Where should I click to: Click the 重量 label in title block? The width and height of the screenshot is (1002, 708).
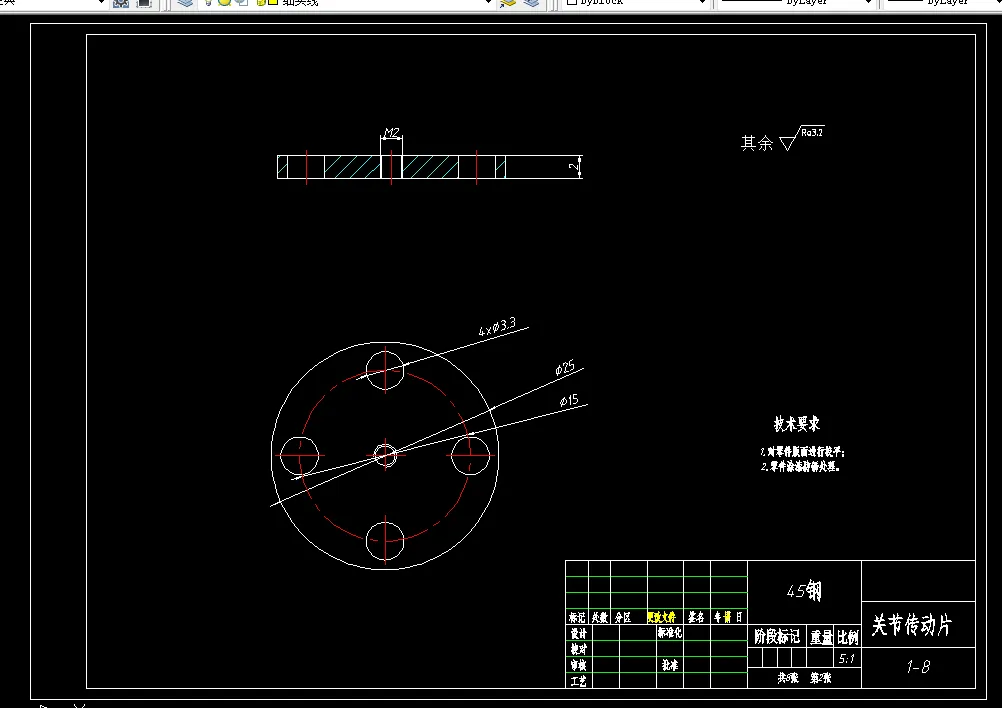(822, 637)
